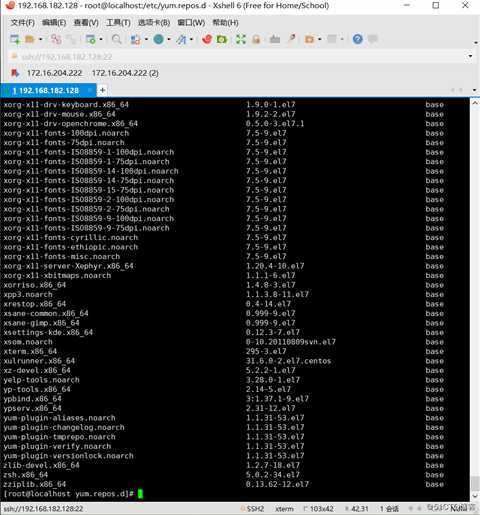The image size is (480, 515).
Task: Click the blue globe encoding icon
Action: click(158, 39)
